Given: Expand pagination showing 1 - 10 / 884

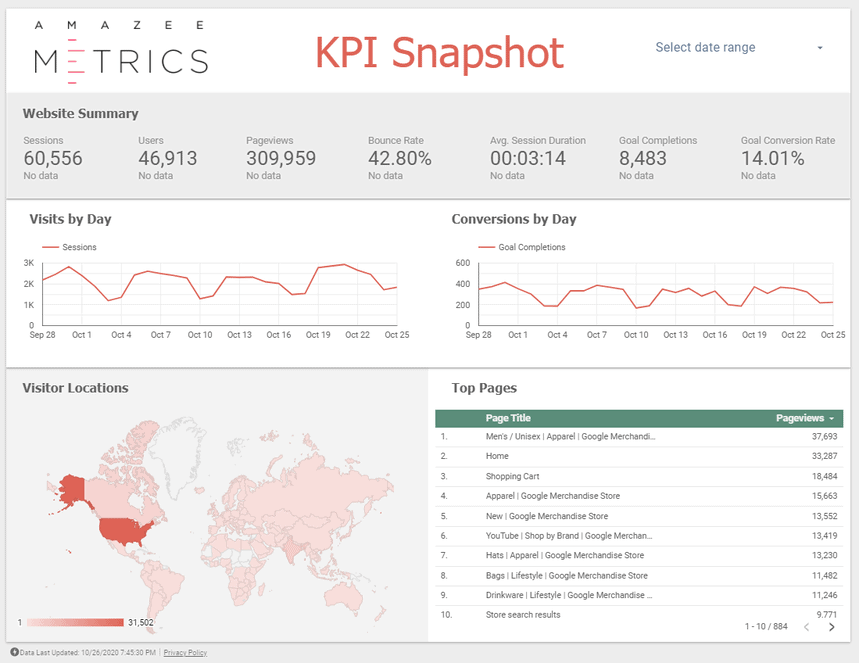Looking at the screenshot, I should pos(766,628).
